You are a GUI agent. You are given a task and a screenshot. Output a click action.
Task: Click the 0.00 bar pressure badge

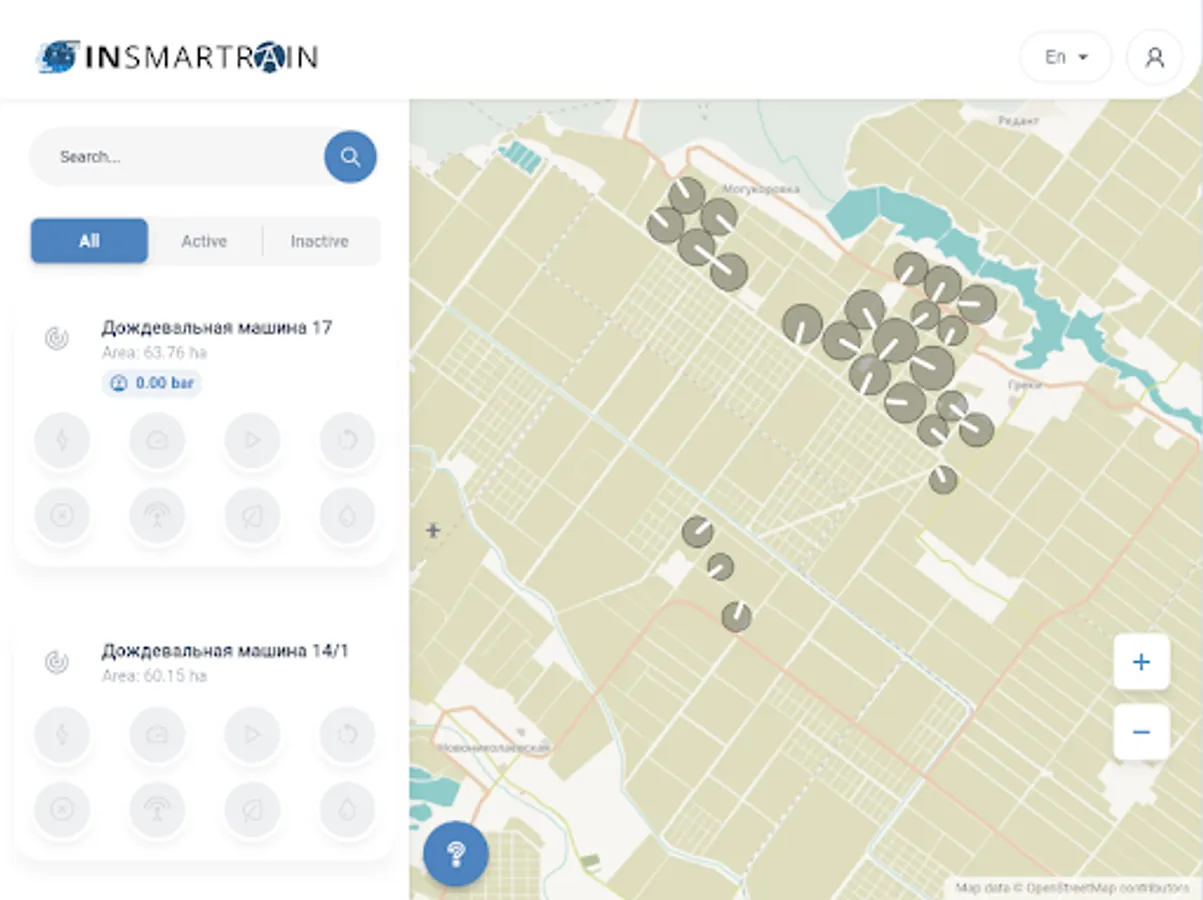point(151,383)
